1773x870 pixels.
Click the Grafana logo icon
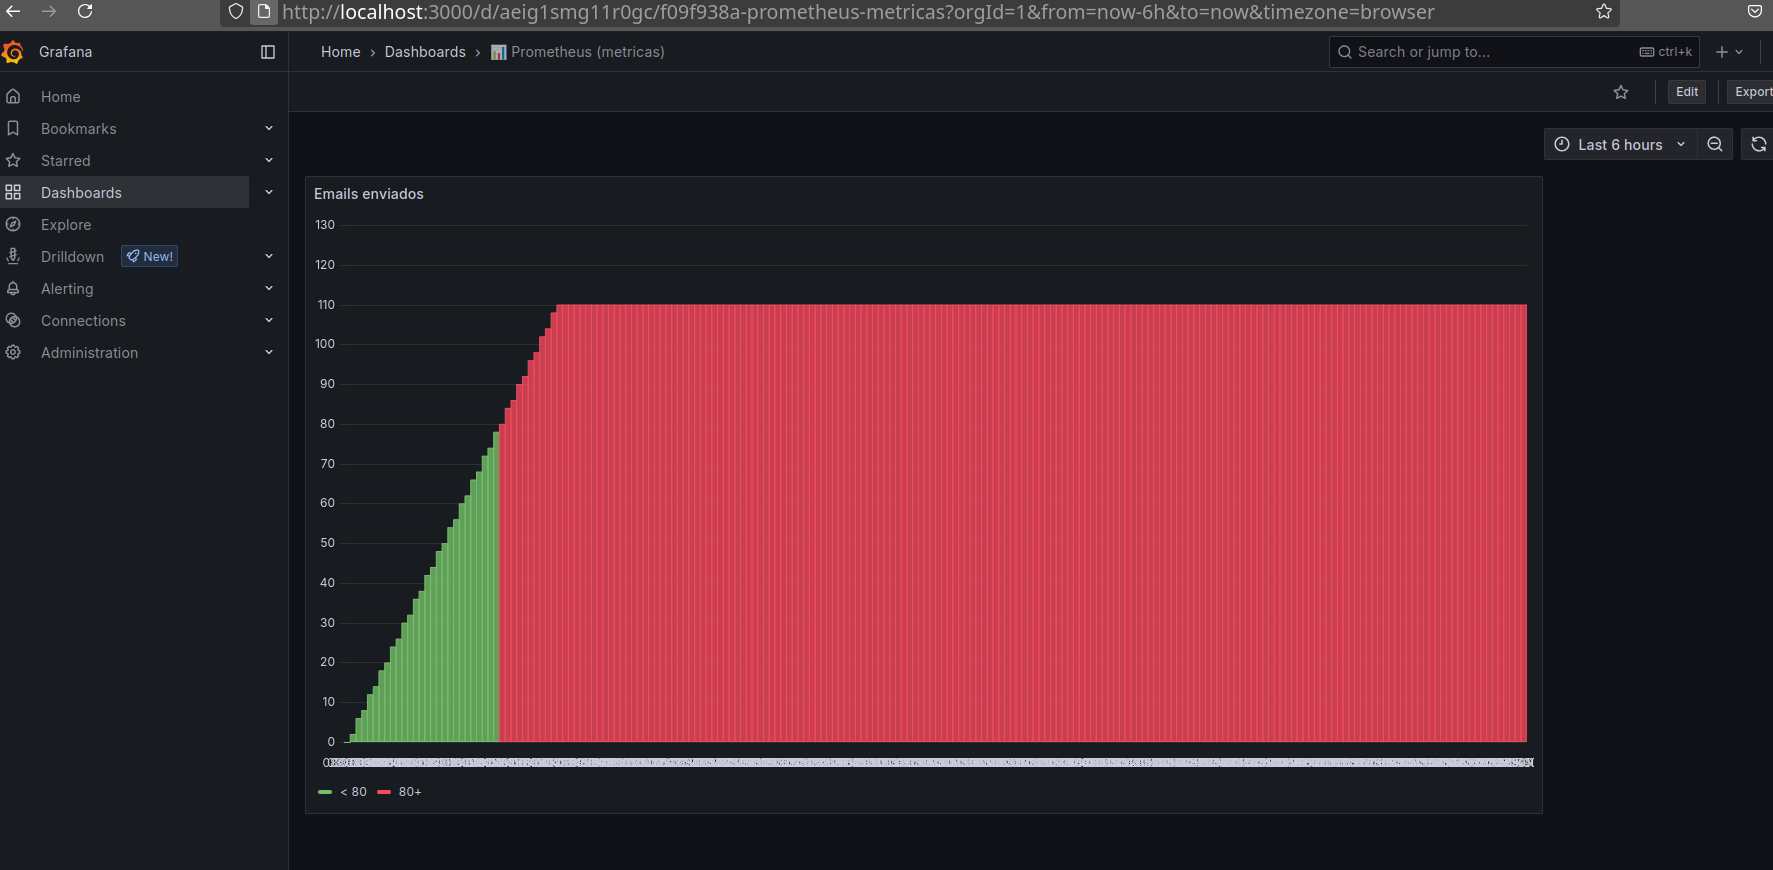[13, 52]
